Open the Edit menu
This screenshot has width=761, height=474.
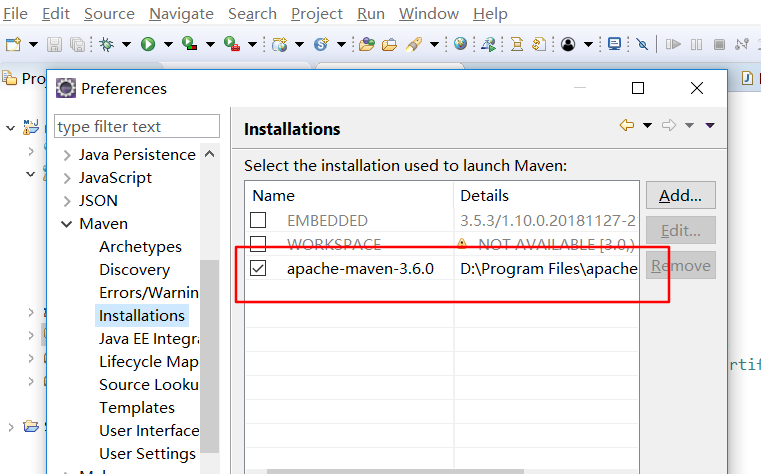[x=56, y=14]
